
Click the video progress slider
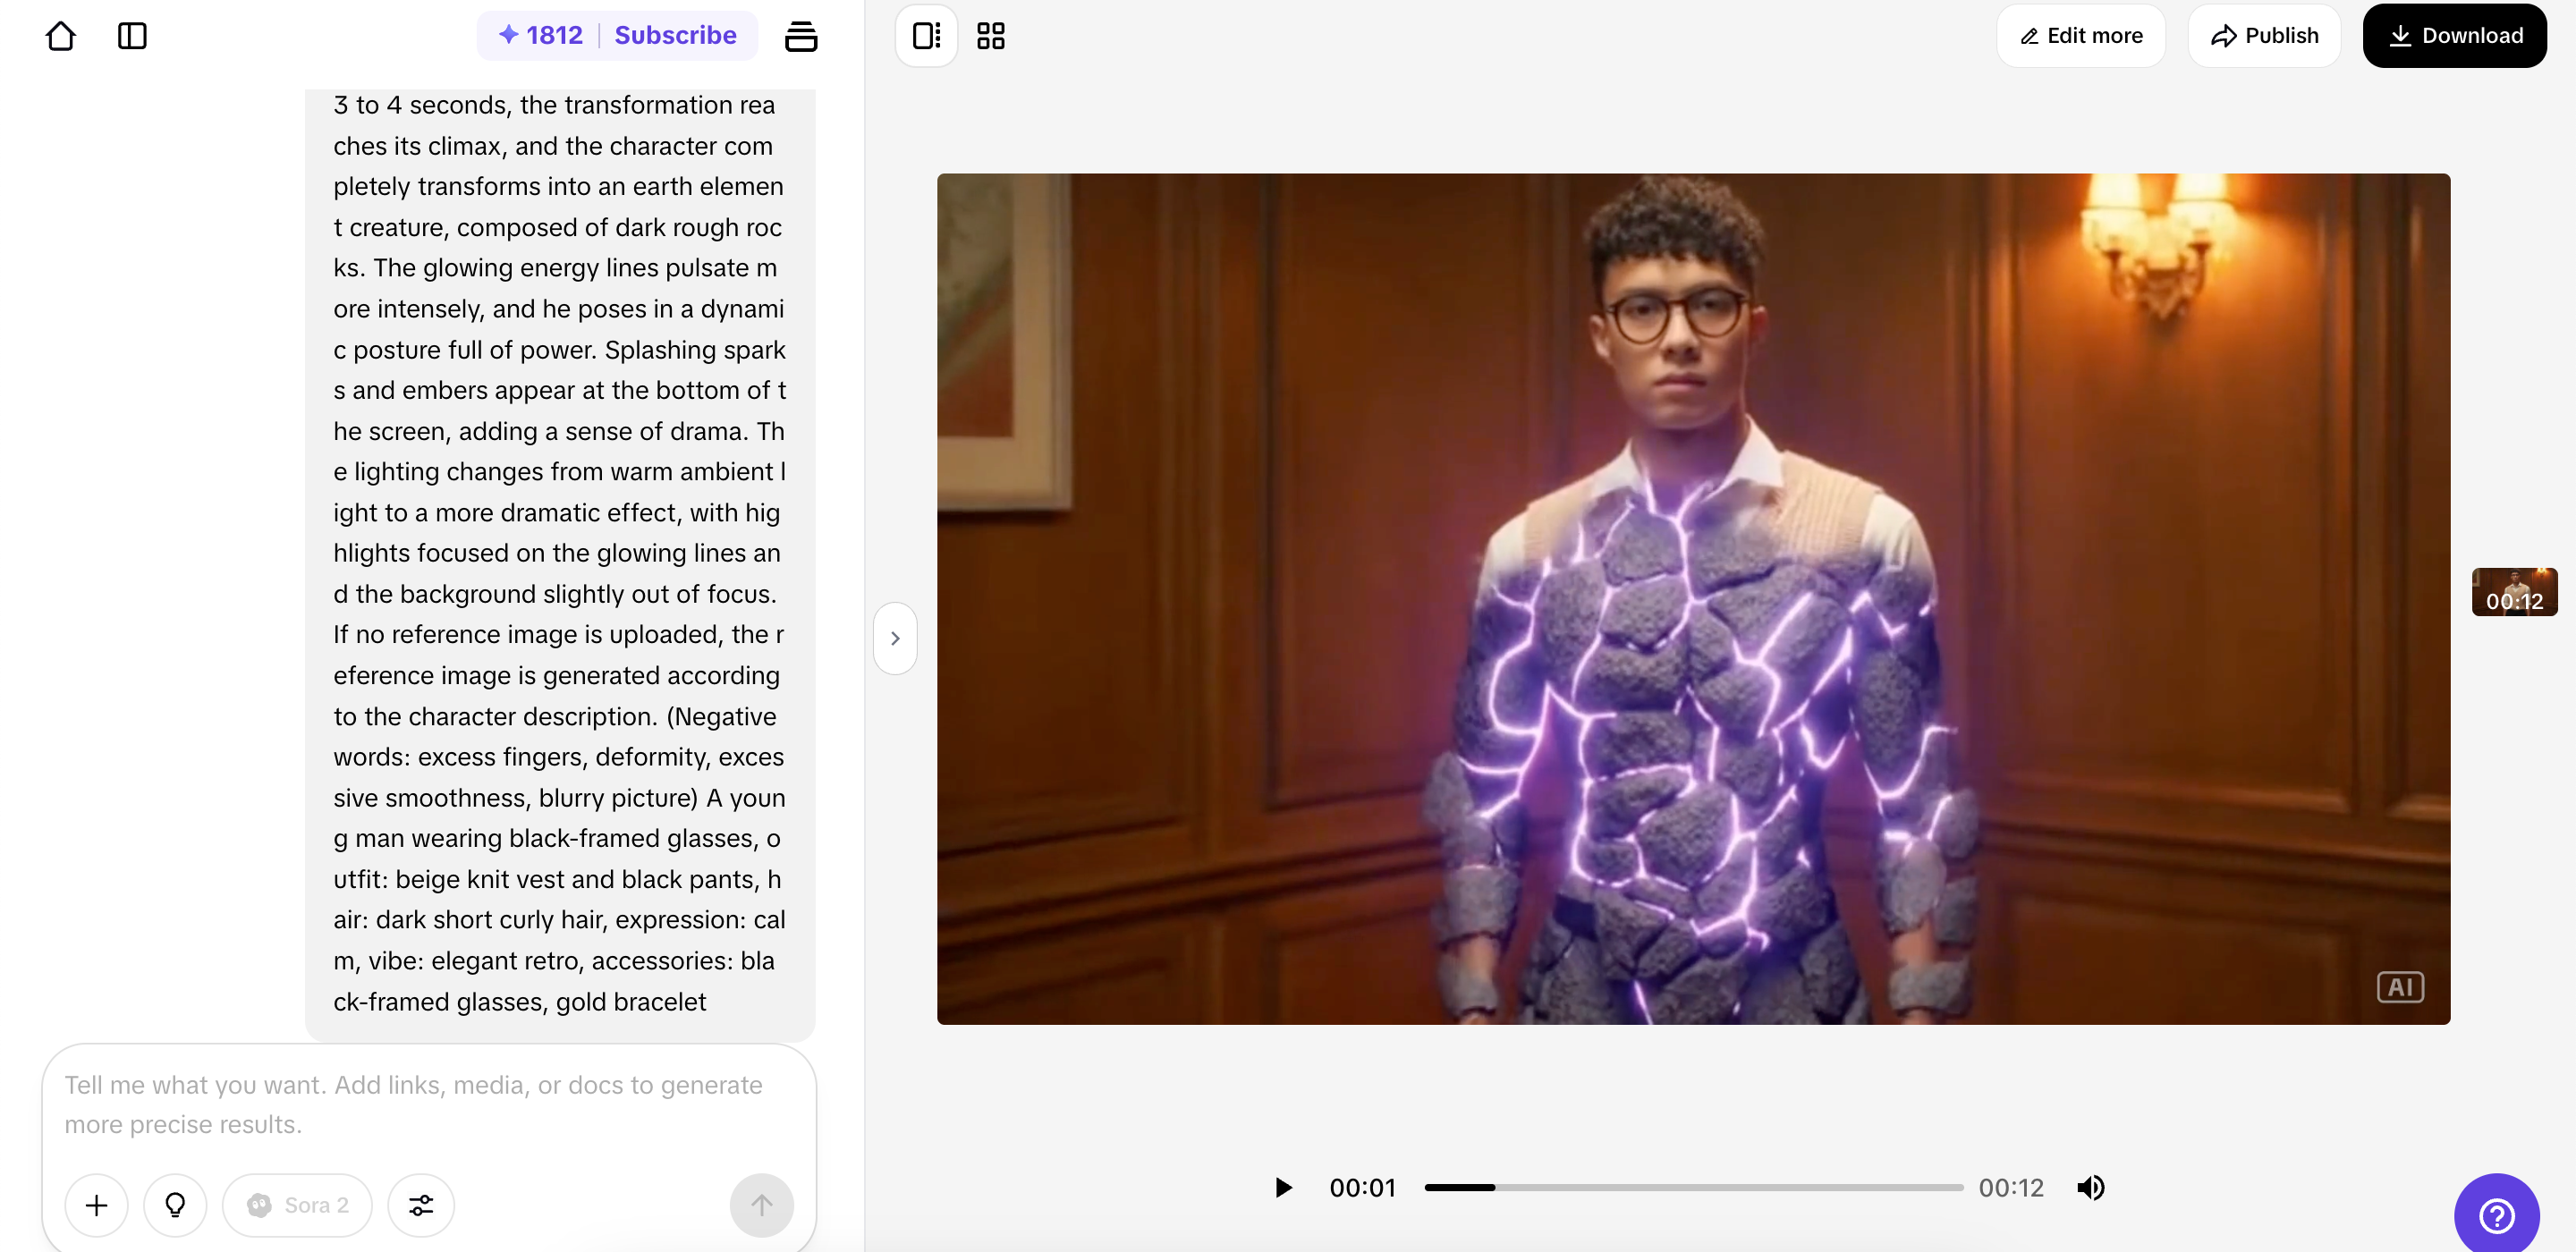(x=1693, y=1187)
